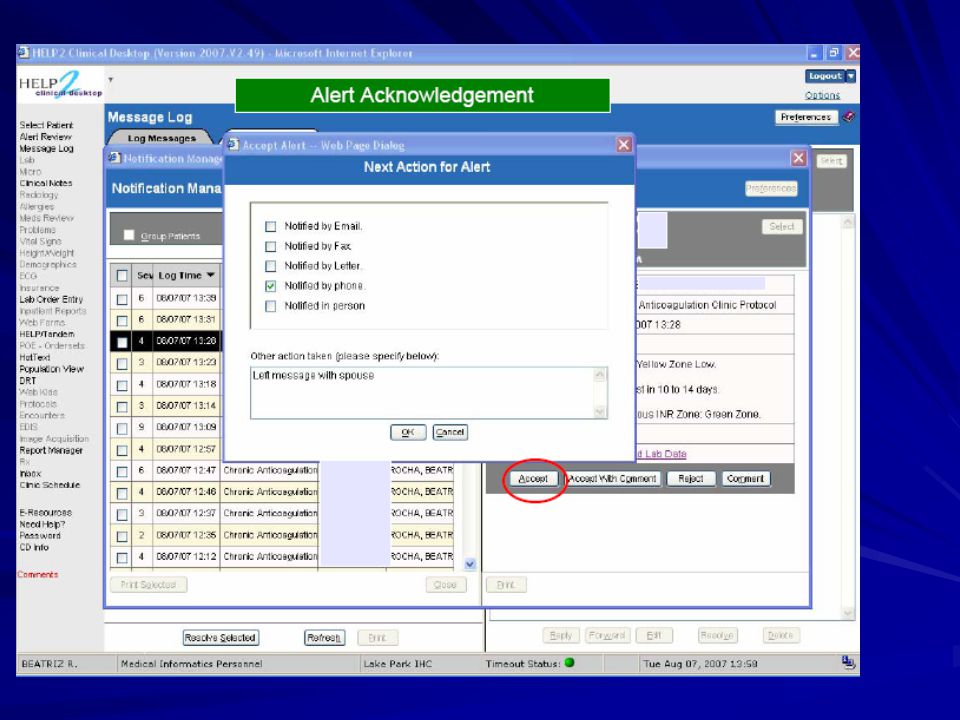Open the Options link
The height and width of the screenshot is (720, 960).
coord(822,96)
